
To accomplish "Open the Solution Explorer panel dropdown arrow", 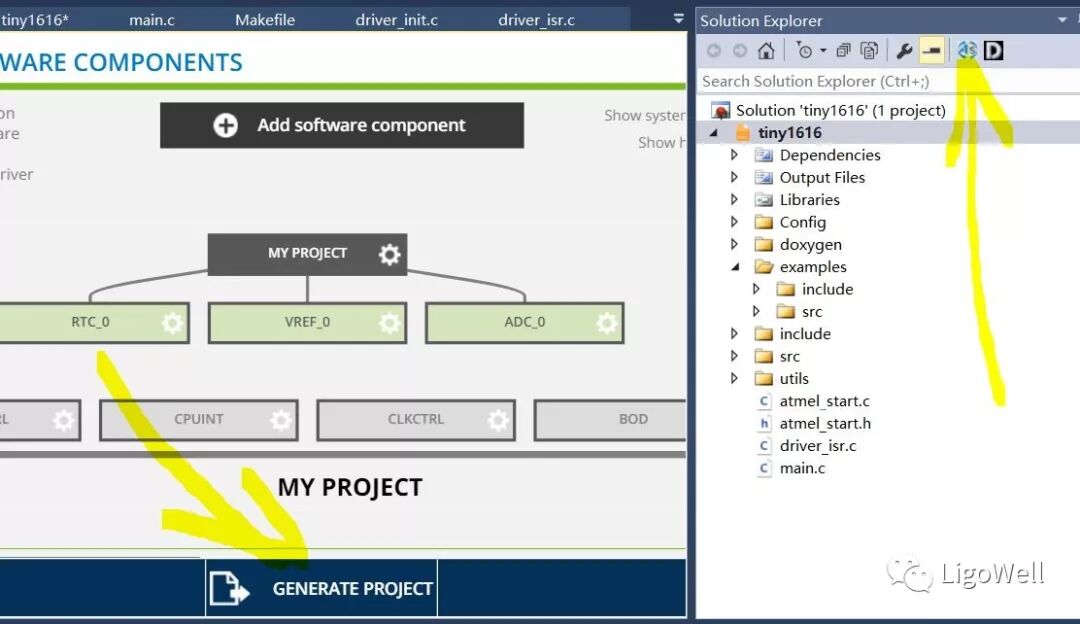I will [x=1062, y=20].
